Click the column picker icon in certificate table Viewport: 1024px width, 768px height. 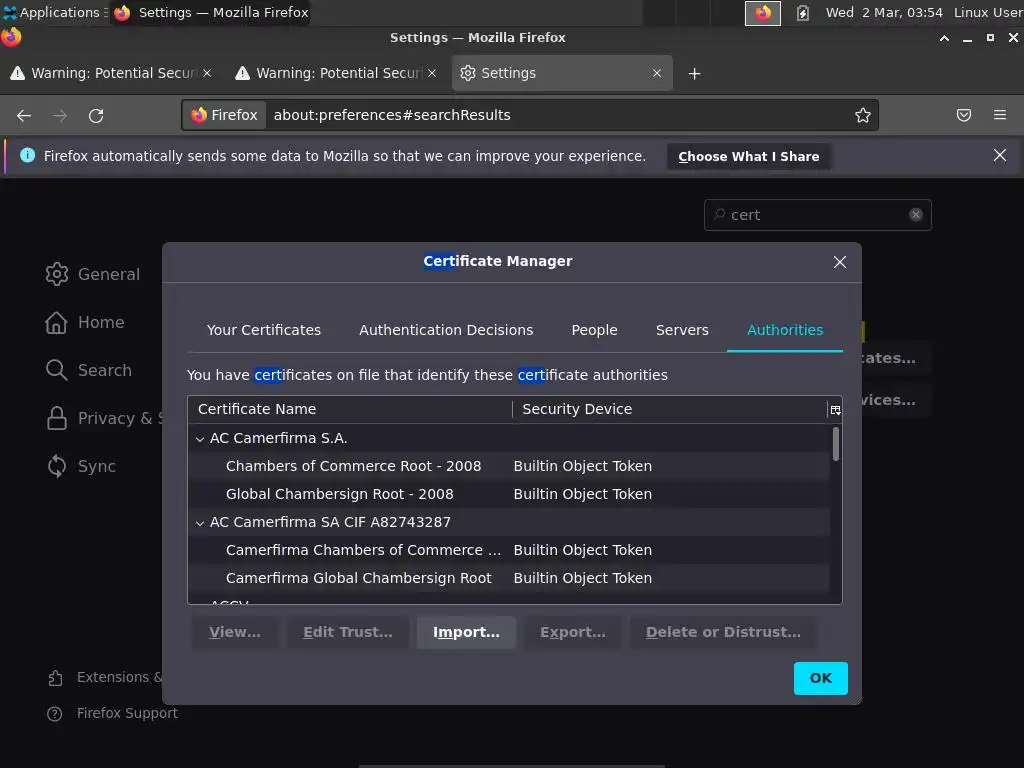pos(835,410)
